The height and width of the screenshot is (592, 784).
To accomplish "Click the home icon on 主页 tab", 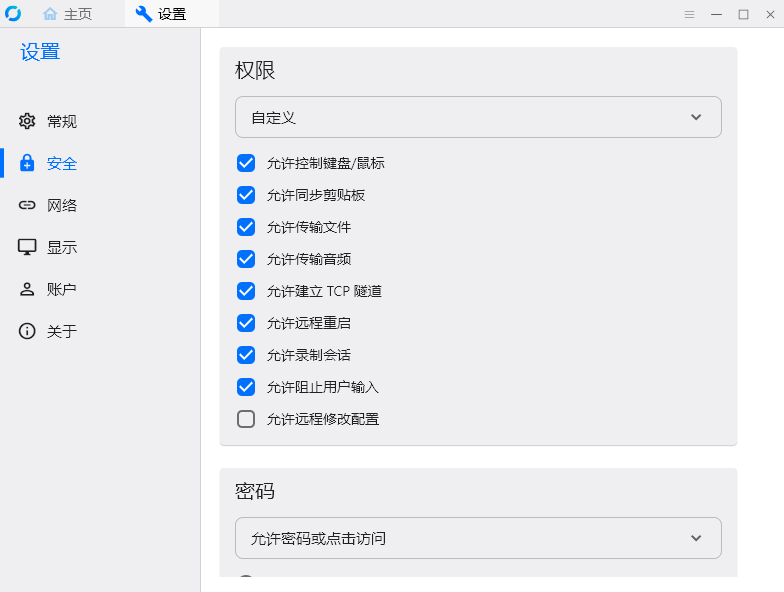I will (50, 14).
